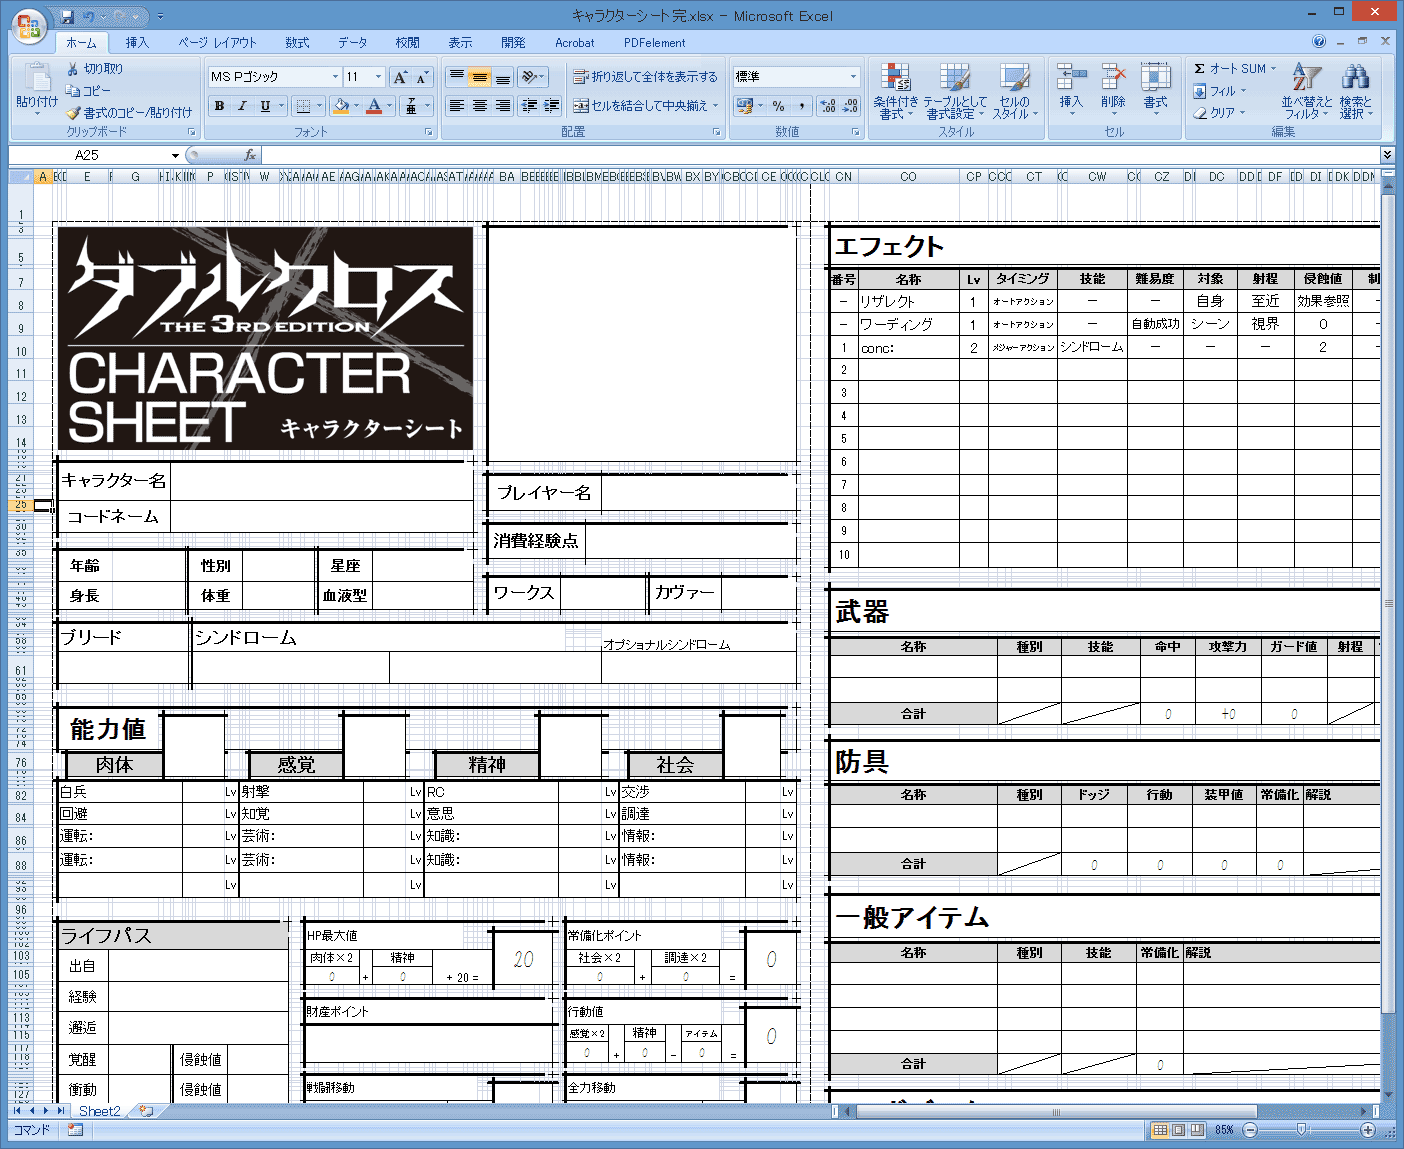Apply percent style format
This screenshot has height=1149, width=1404.
pos(778,106)
